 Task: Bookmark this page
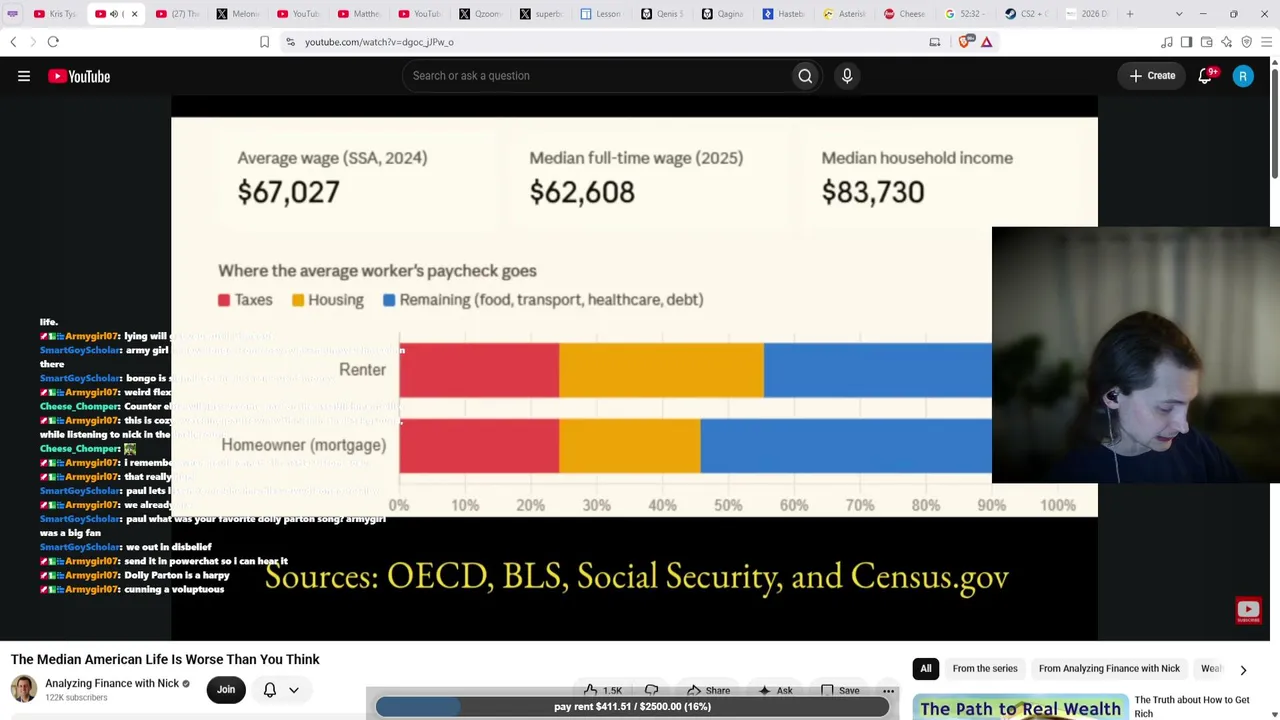coord(264,42)
